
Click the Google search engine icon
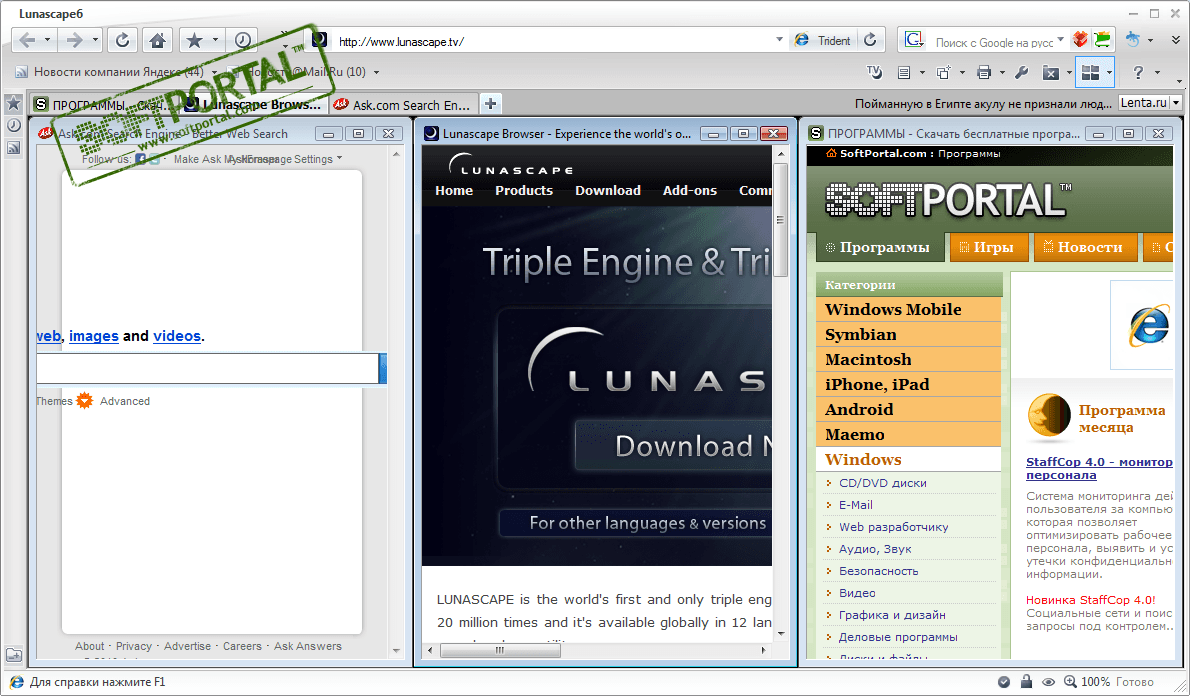coord(913,40)
